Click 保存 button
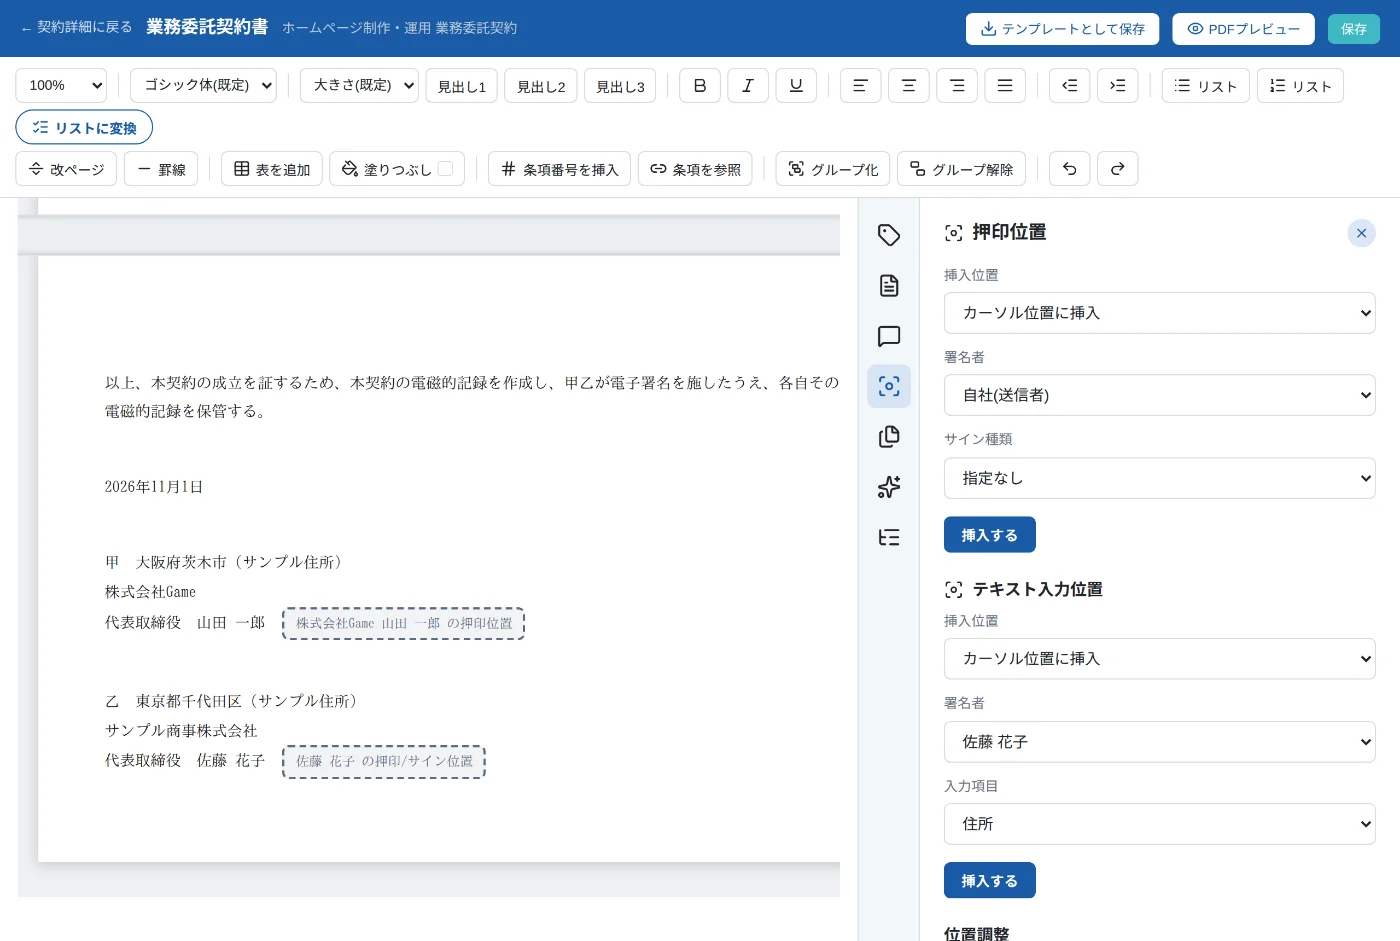 1354,29
